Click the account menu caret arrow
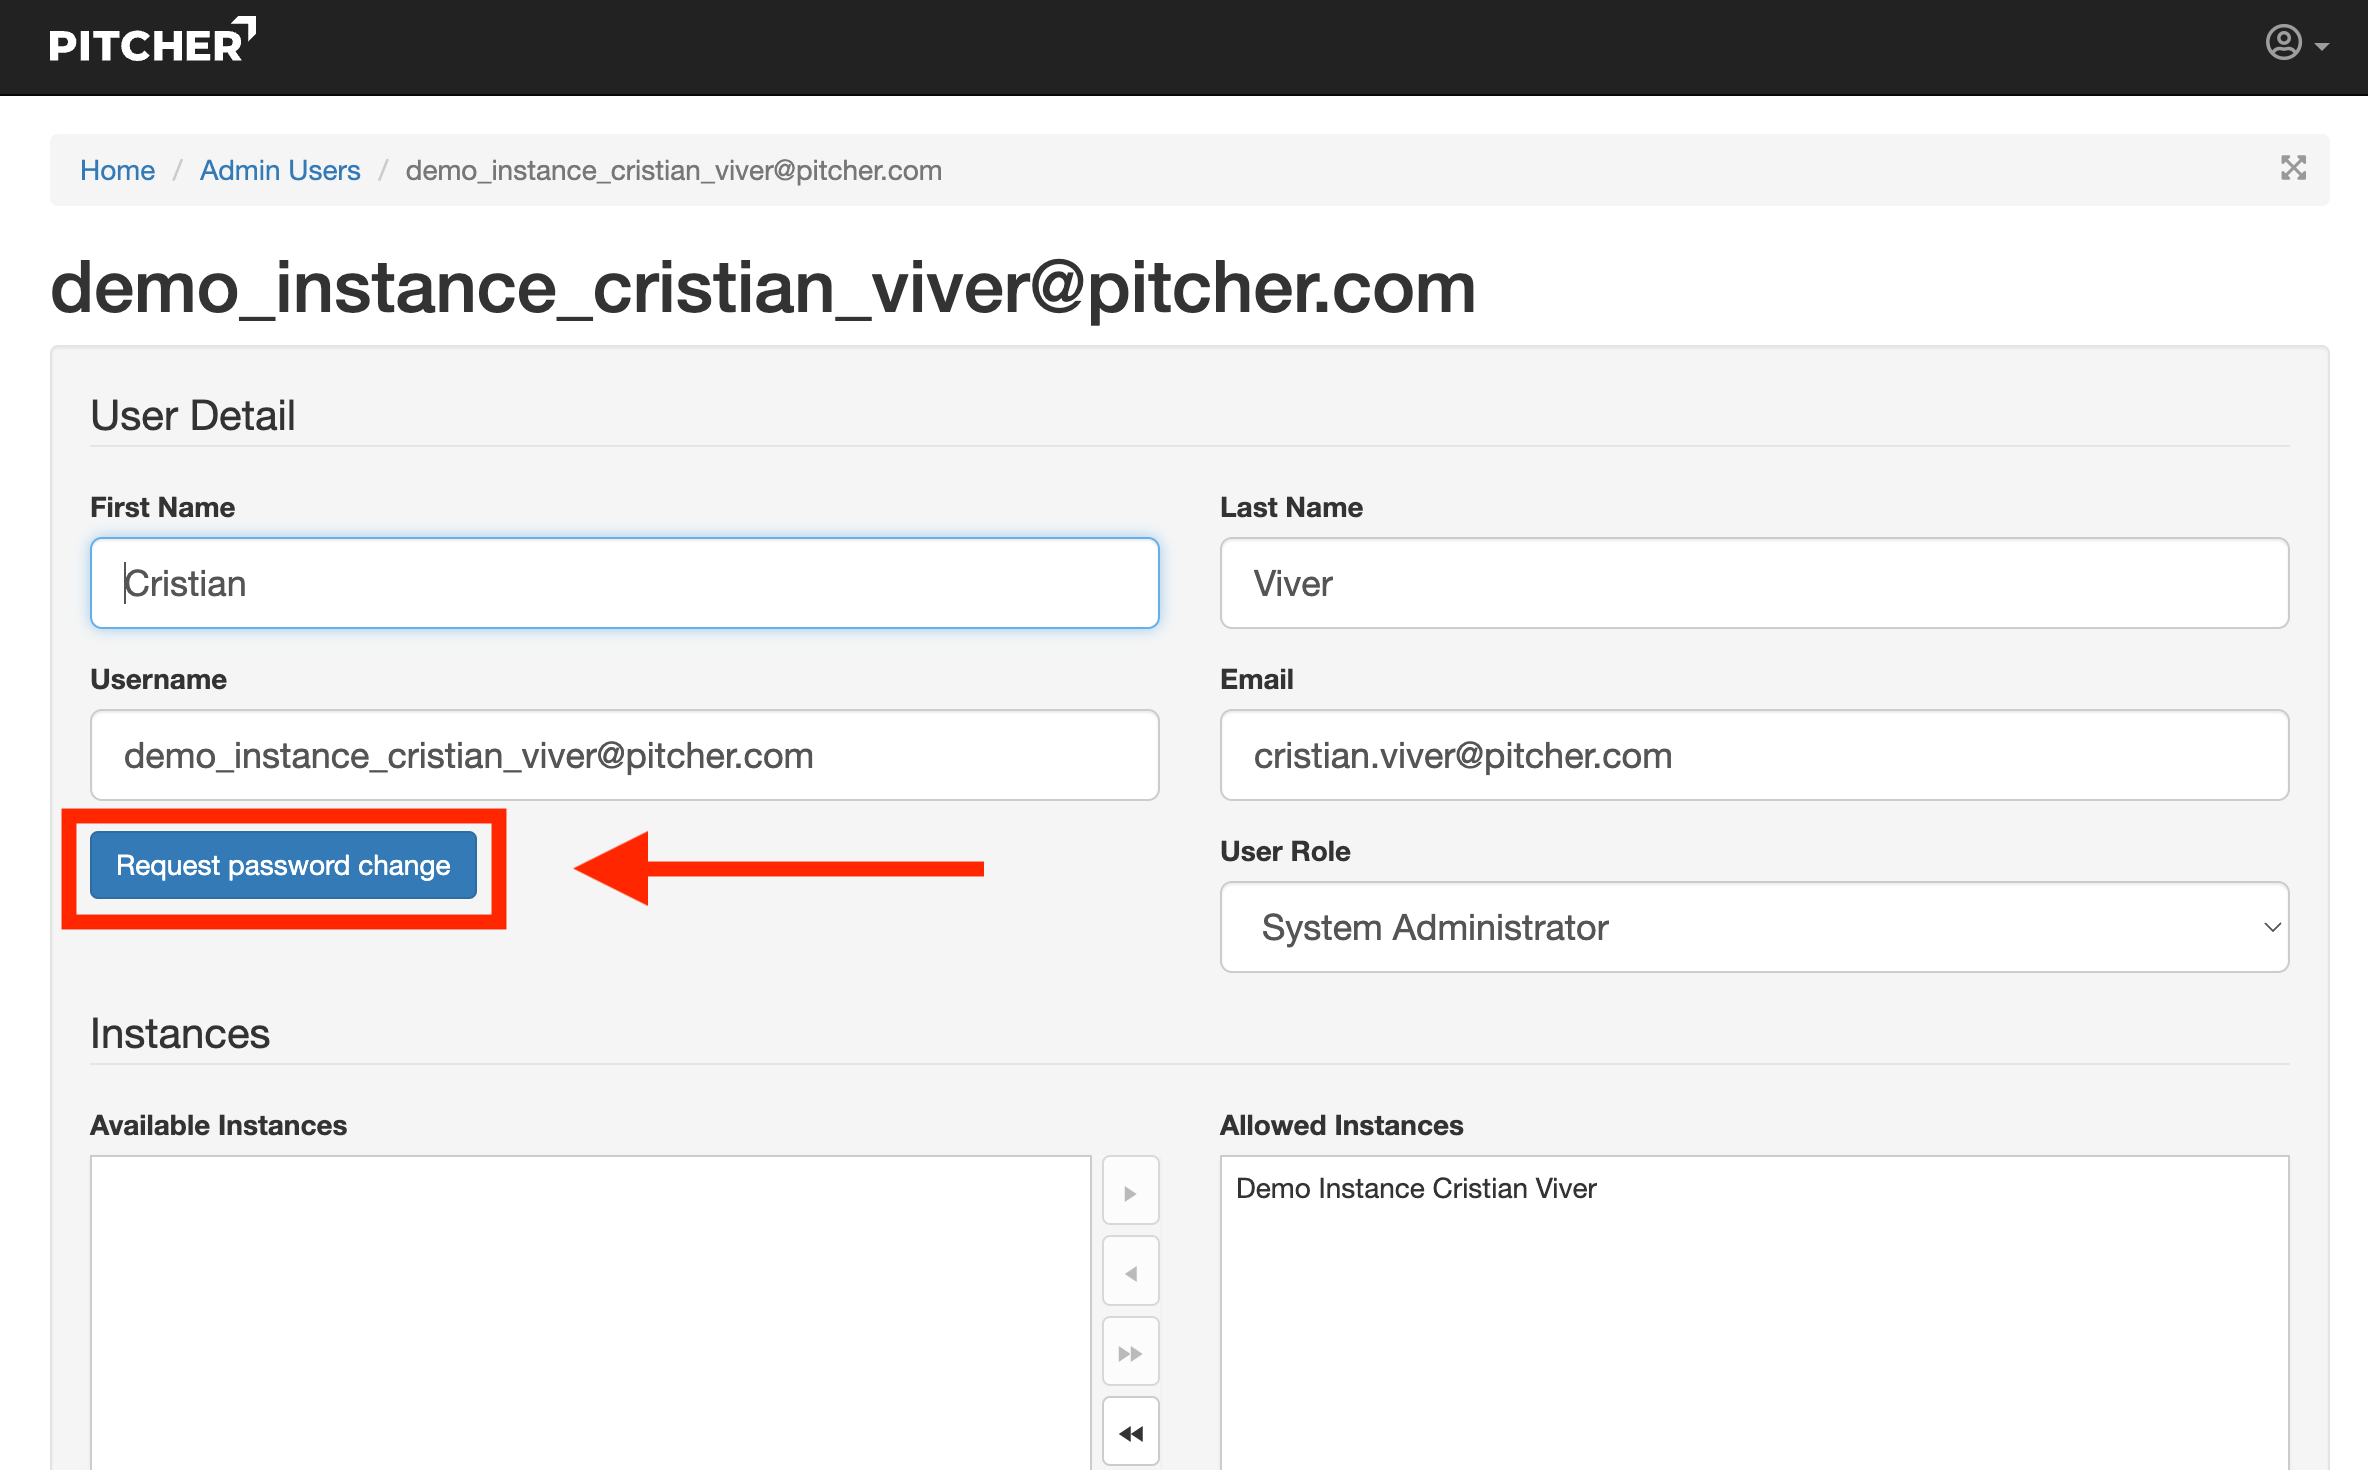The image size is (2368, 1470). tap(2322, 47)
